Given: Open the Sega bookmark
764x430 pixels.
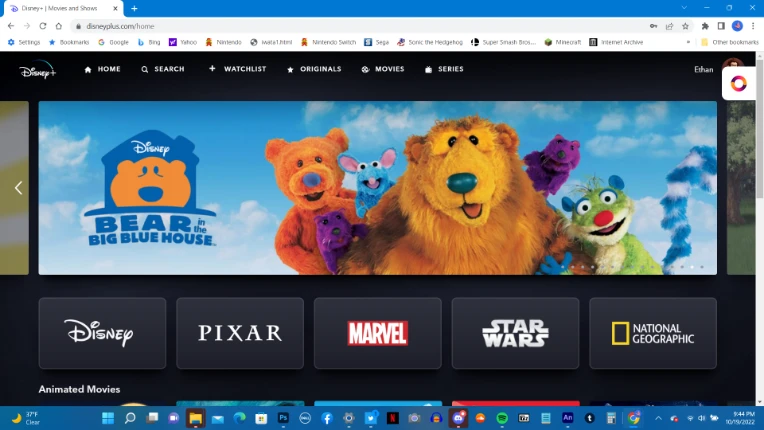Looking at the screenshot, I should click(x=377, y=42).
